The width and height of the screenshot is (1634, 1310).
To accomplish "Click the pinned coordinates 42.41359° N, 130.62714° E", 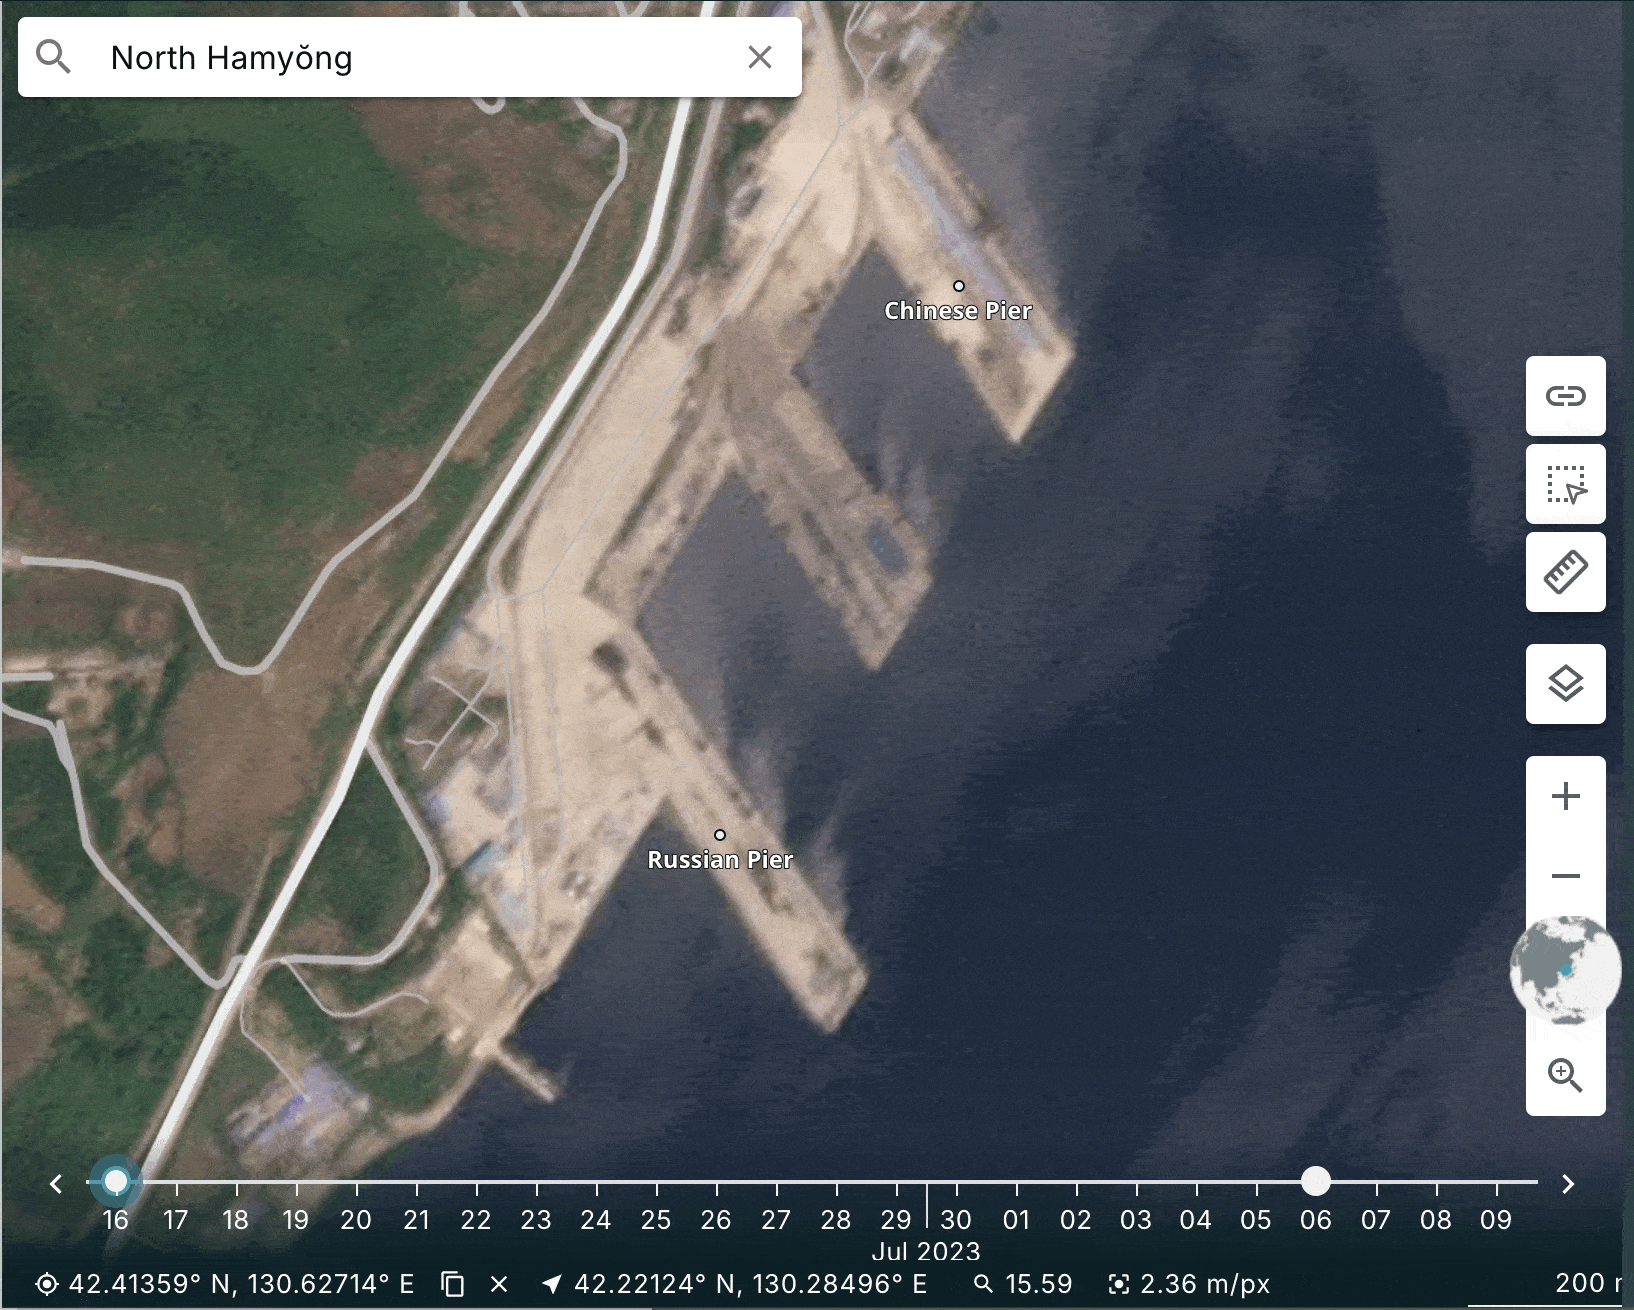I will 241,1284.
